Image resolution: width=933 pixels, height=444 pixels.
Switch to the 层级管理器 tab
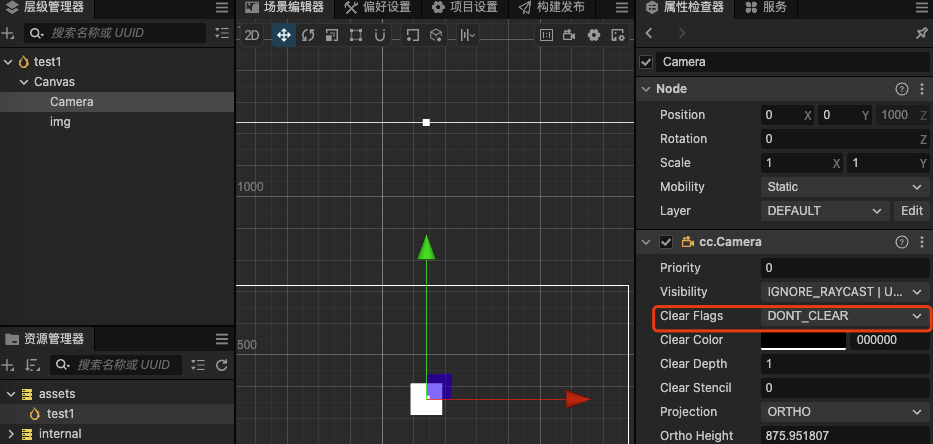[46, 8]
